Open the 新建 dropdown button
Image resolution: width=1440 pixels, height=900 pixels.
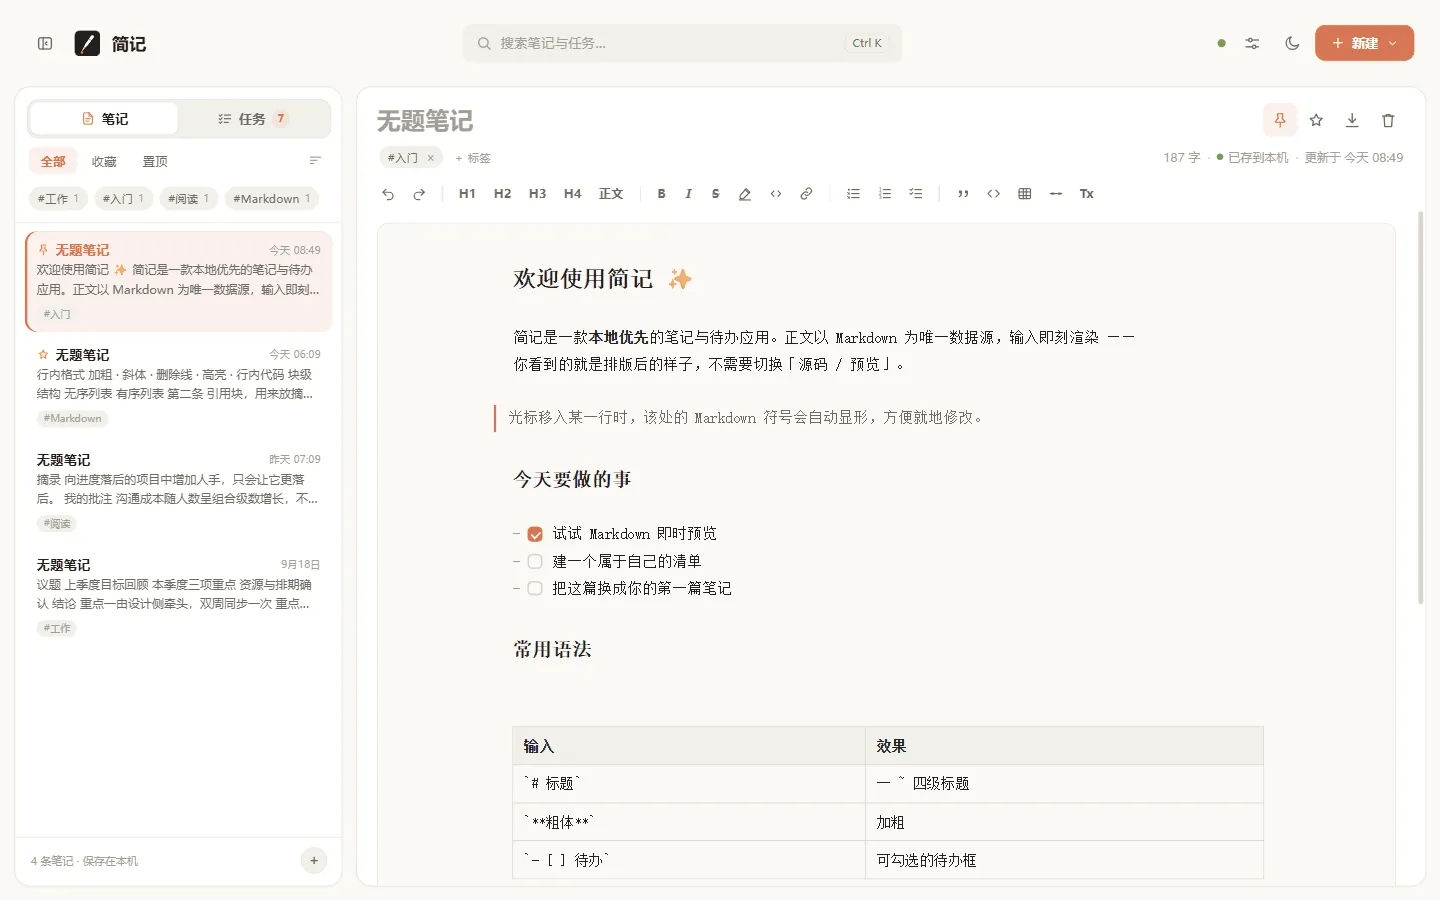(x=1364, y=43)
